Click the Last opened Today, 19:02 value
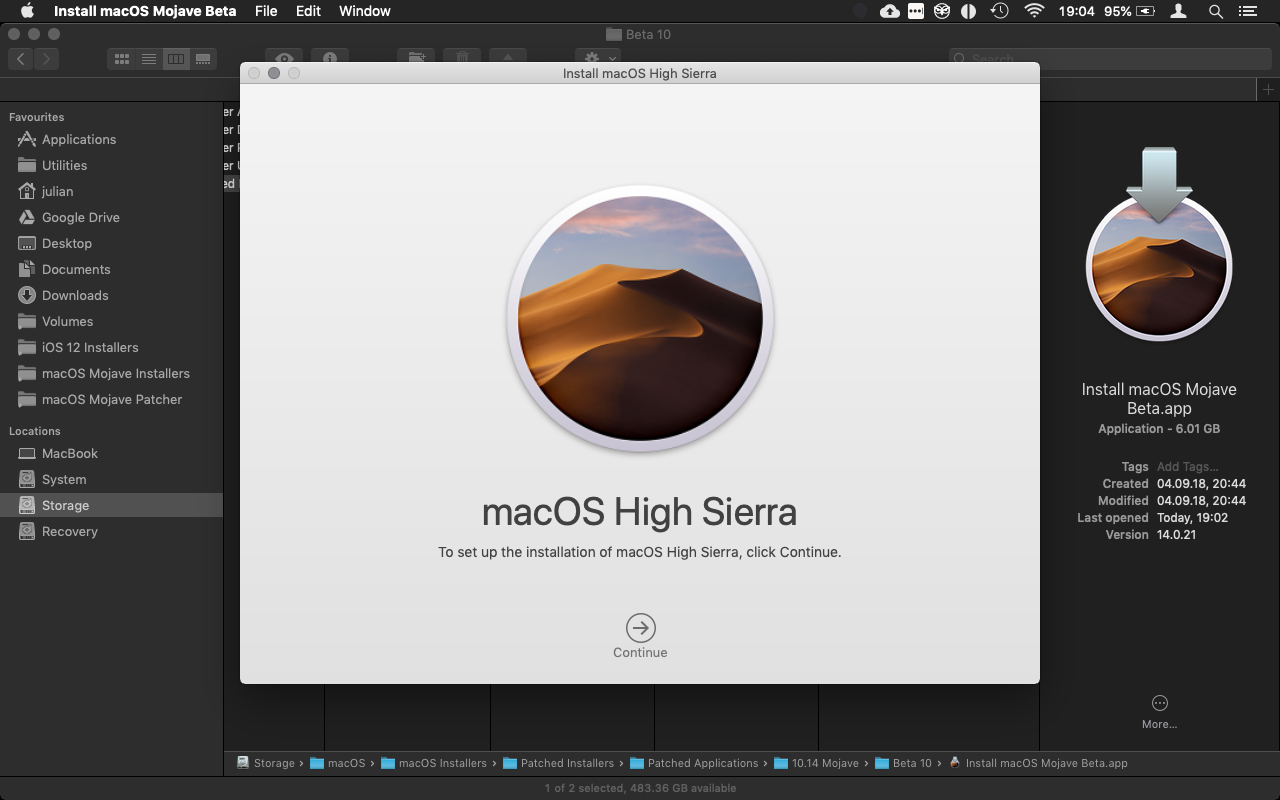The width and height of the screenshot is (1280, 800). click(x=1192, y=518)
